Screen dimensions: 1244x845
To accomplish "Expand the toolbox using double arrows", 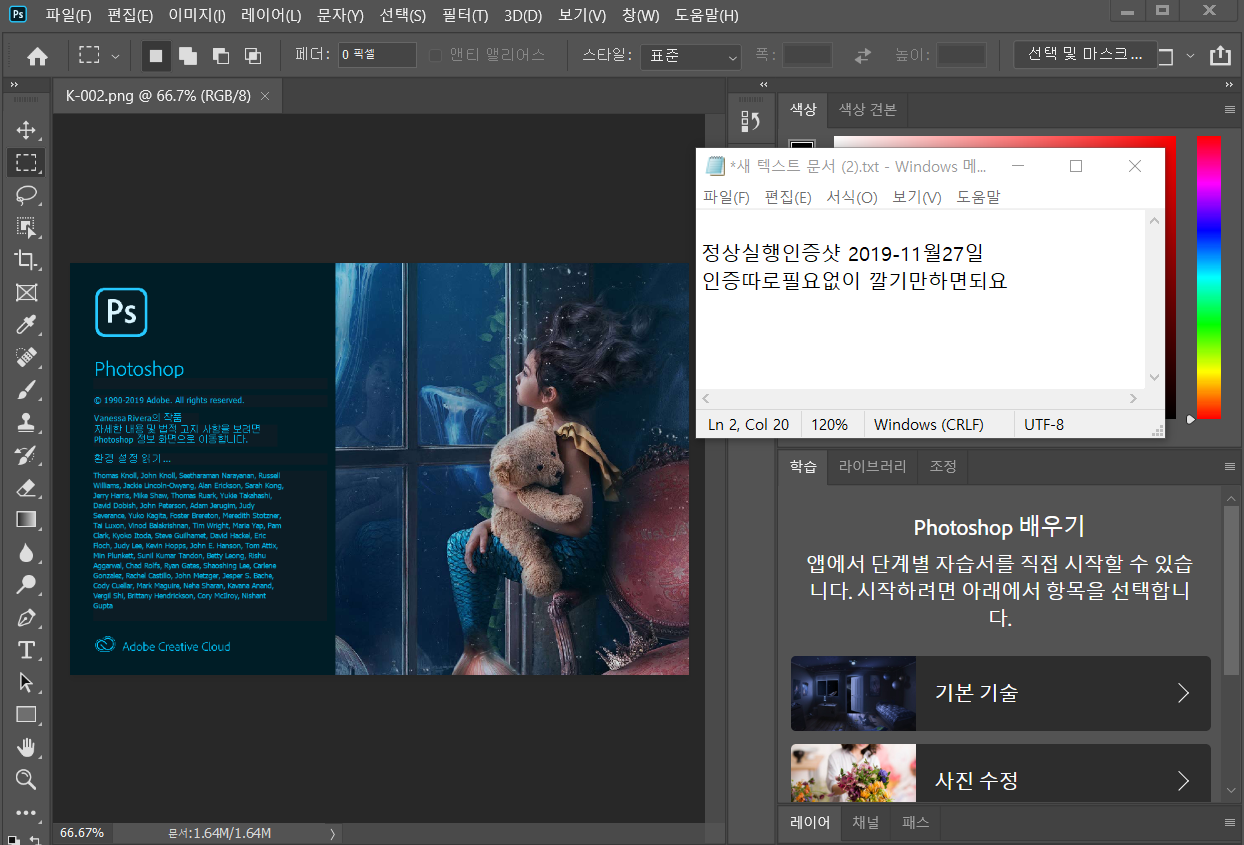I will point(14,86).
